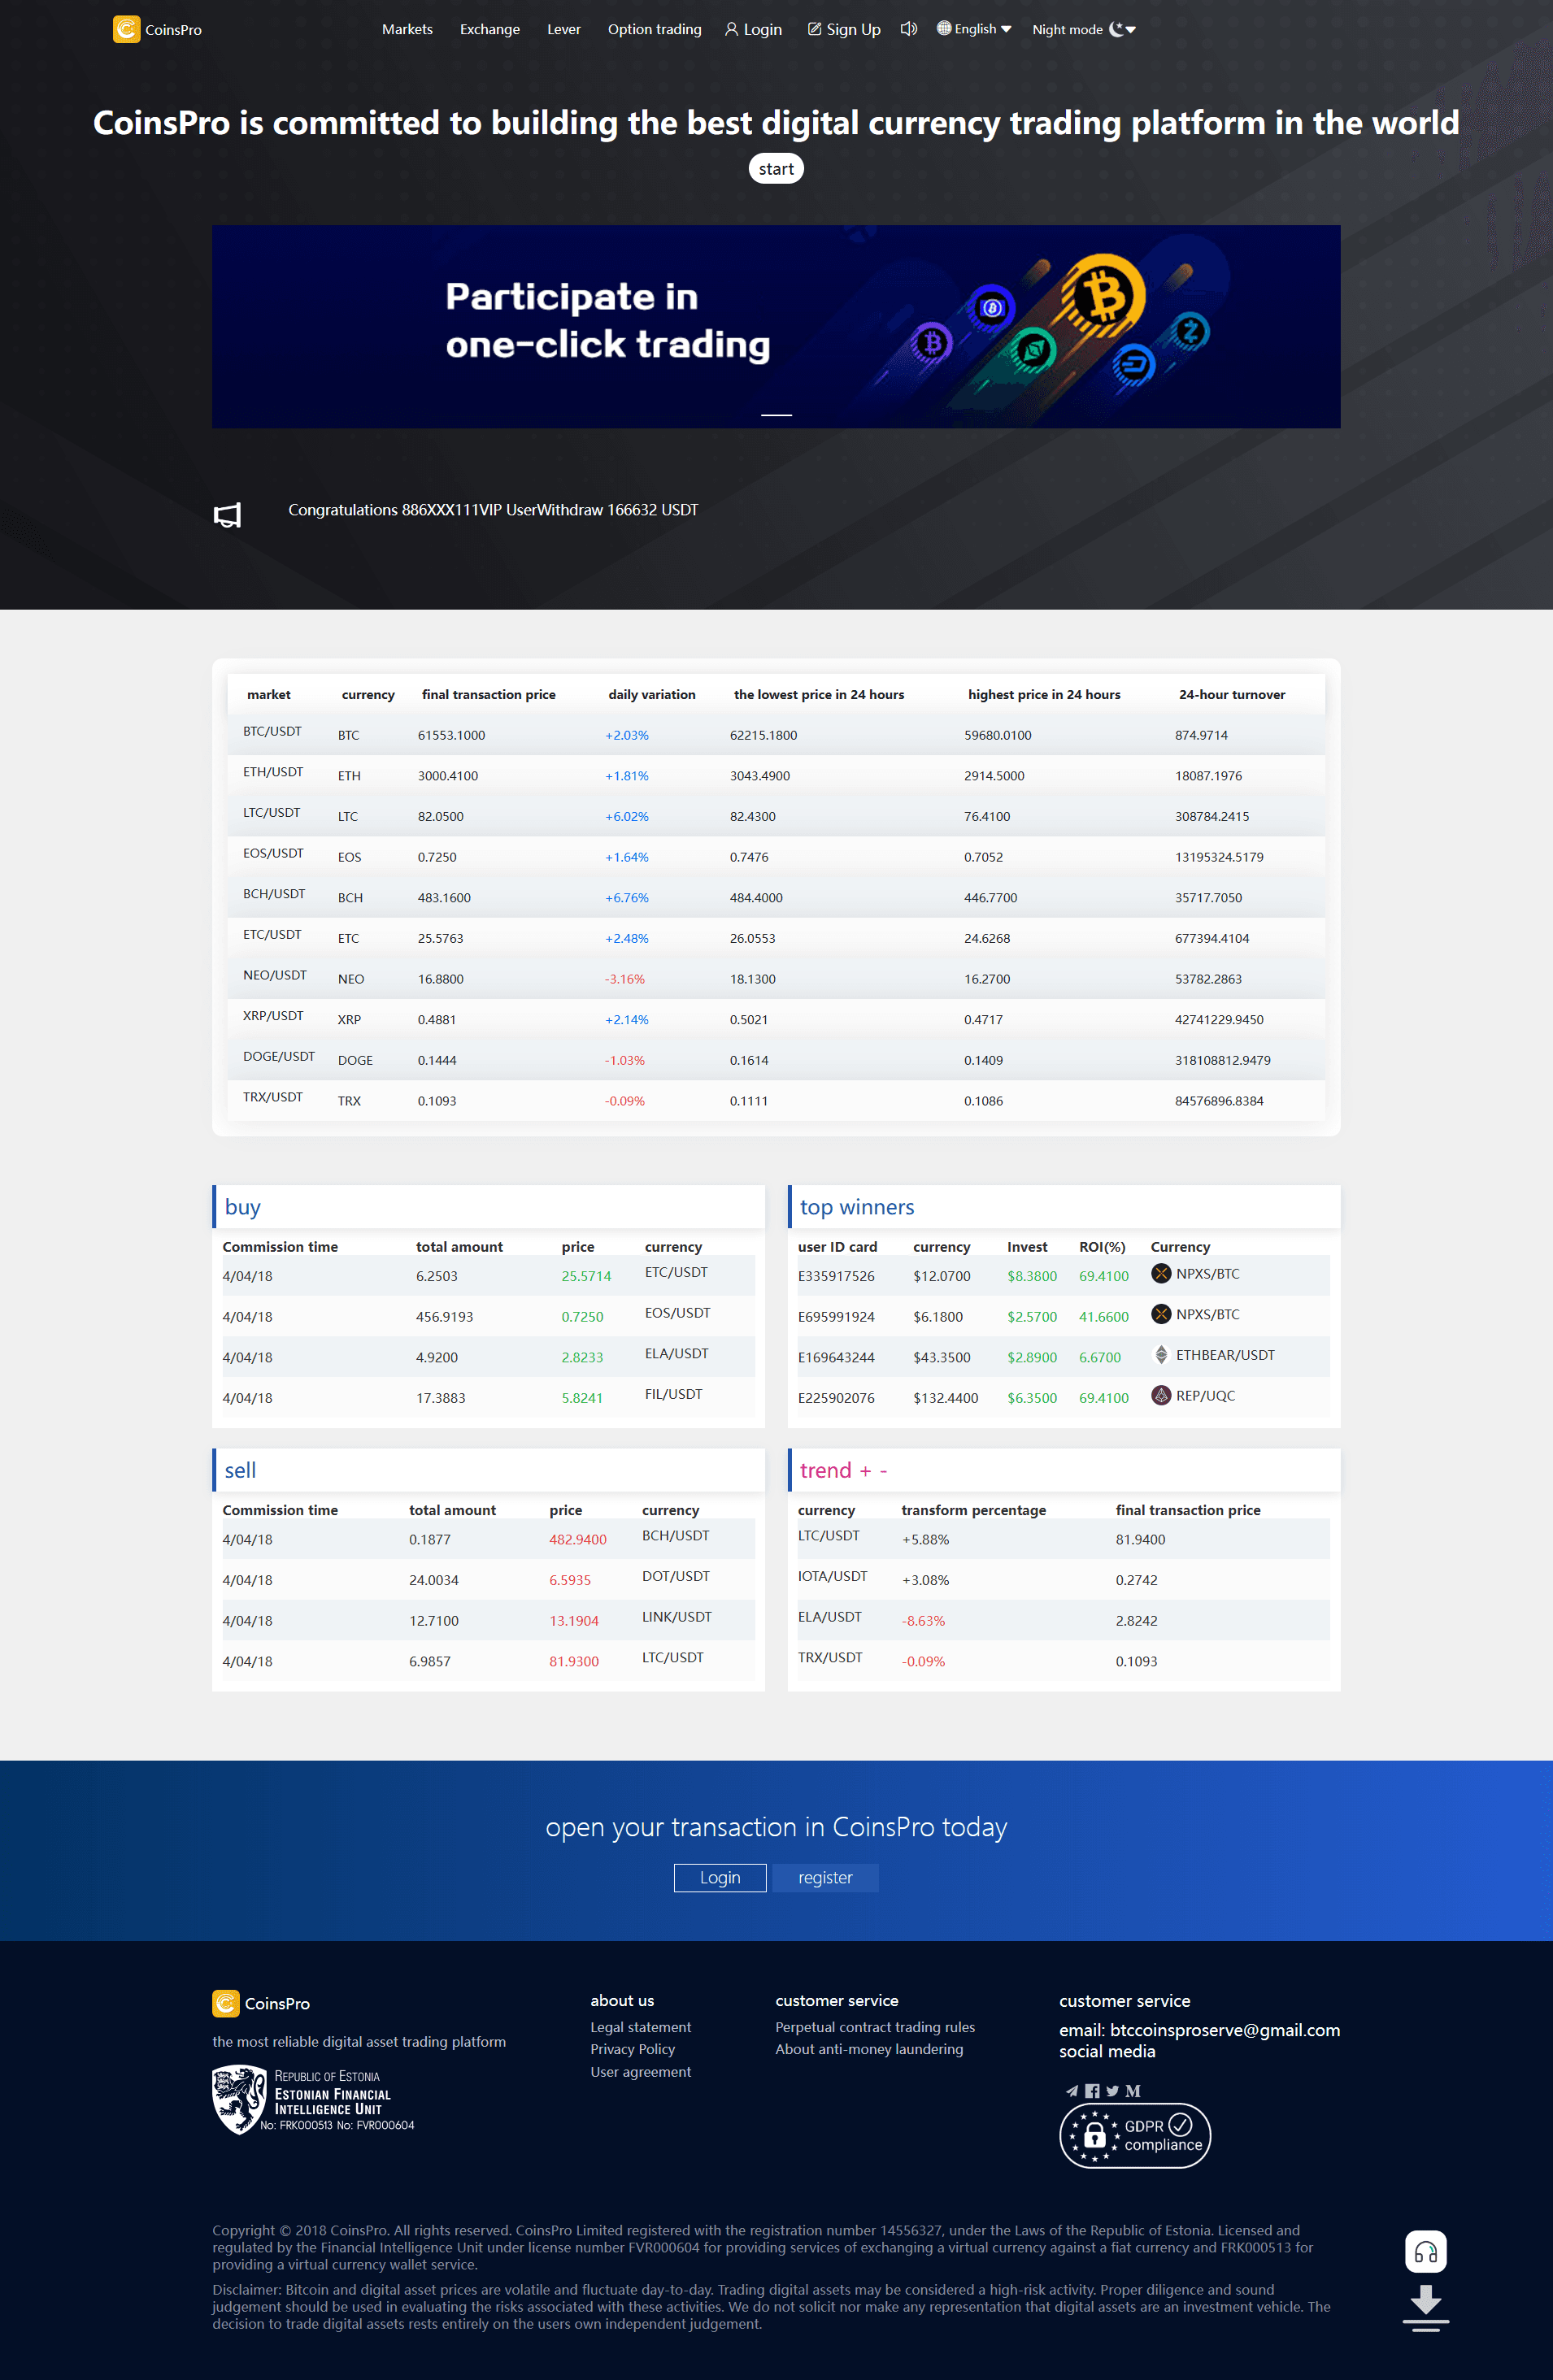Screen dimensions: 1553x2380
Task: Open the headset customer support icon
Action: (x=1425, y=2251)
